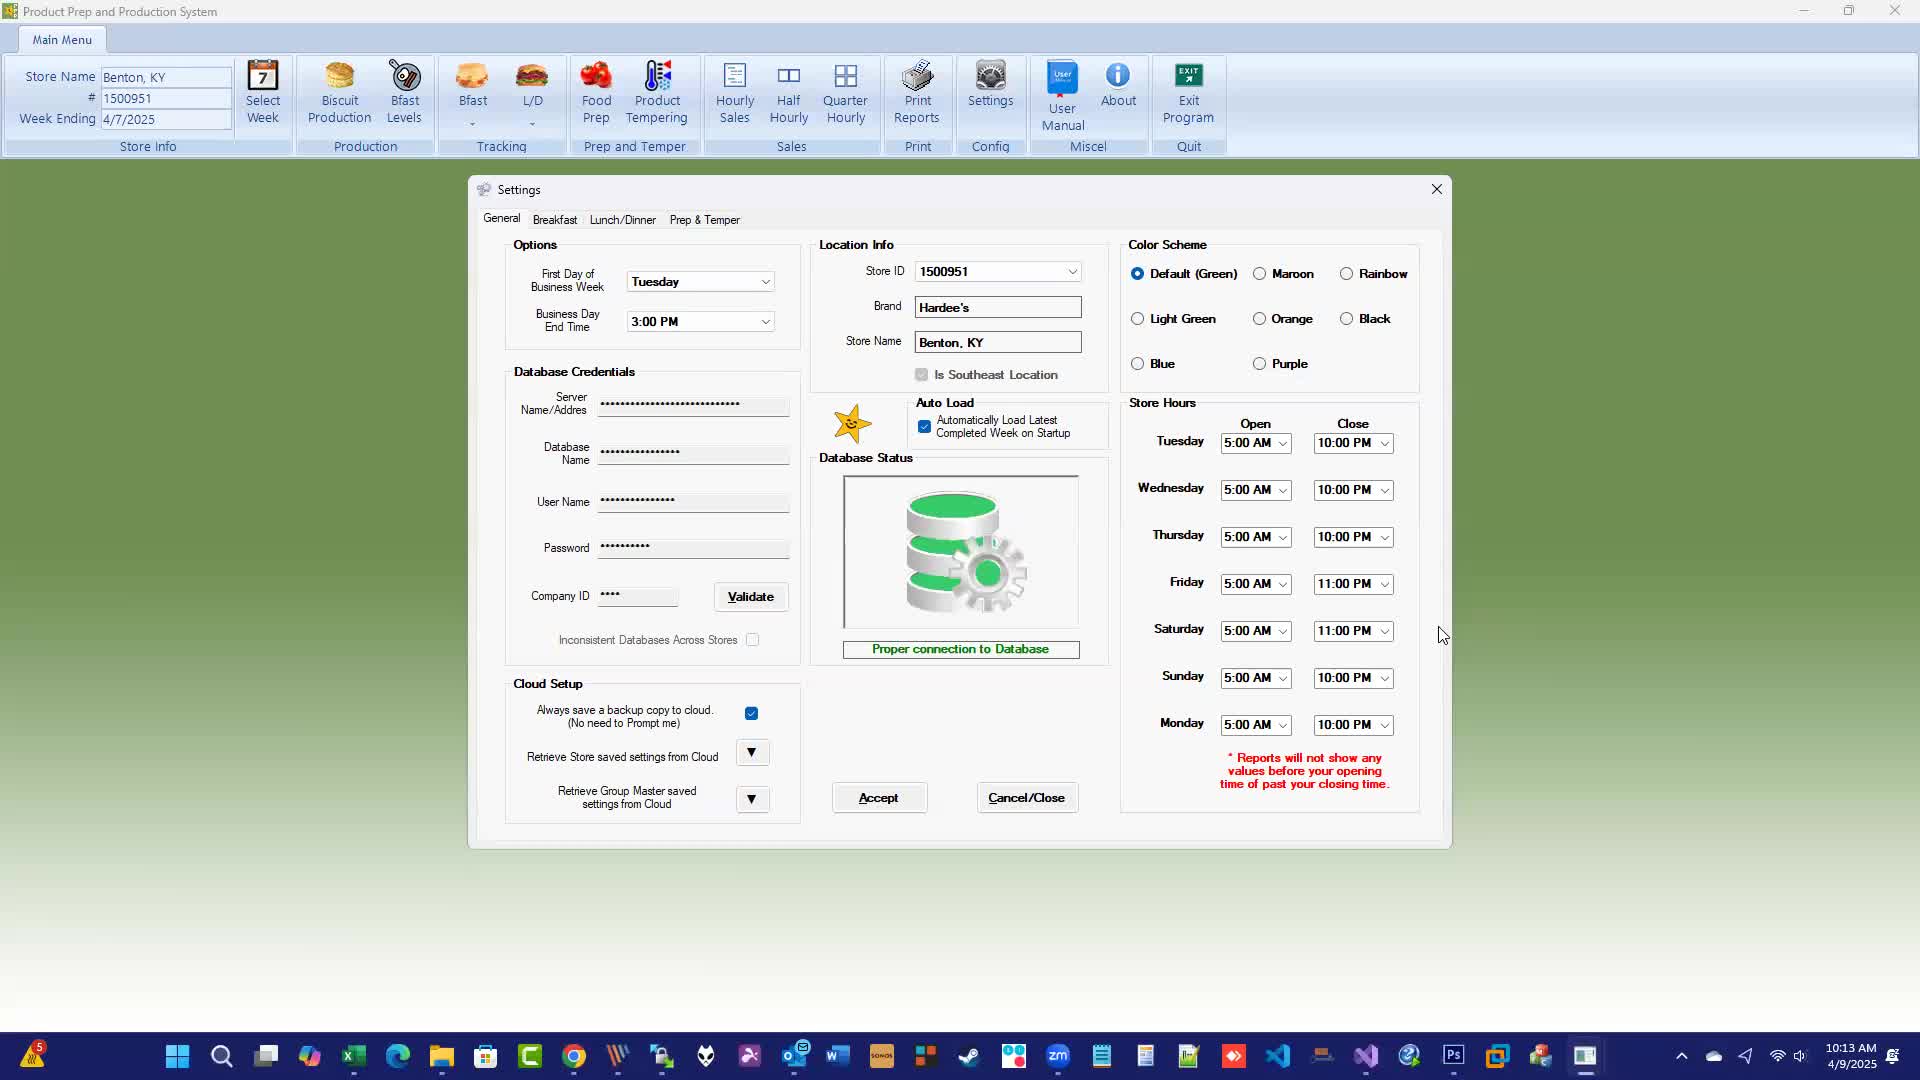Switch to General tab
Screen dimensions: 1920x1080
pyautogui.click(x=501, y=218)
